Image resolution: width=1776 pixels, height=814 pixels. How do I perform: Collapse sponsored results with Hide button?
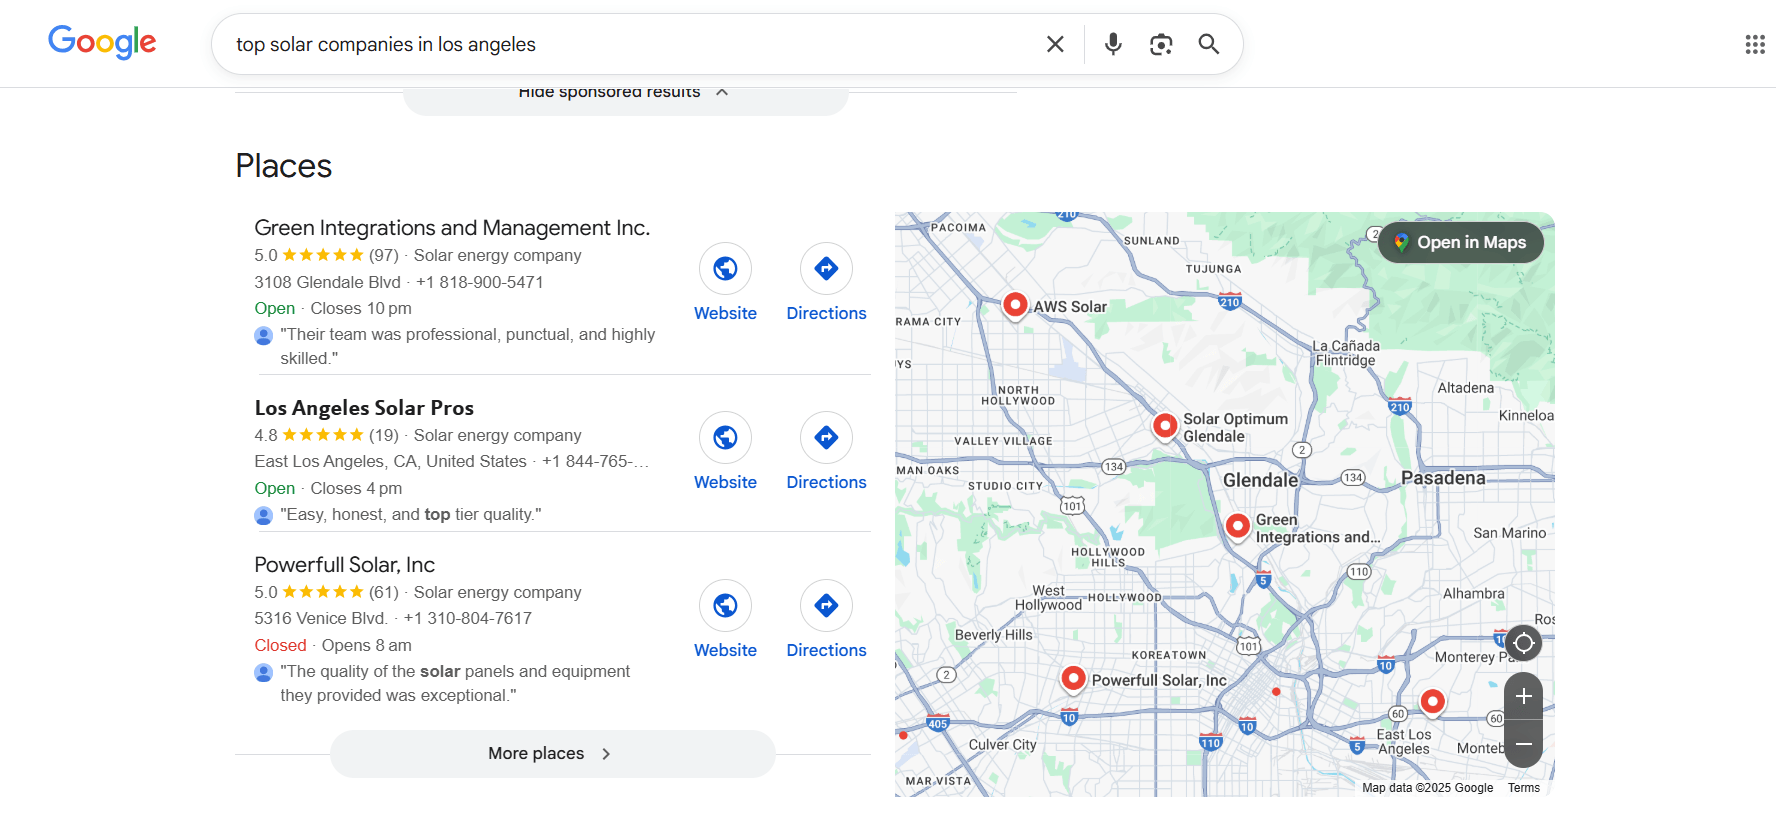[x=625, y=96]
